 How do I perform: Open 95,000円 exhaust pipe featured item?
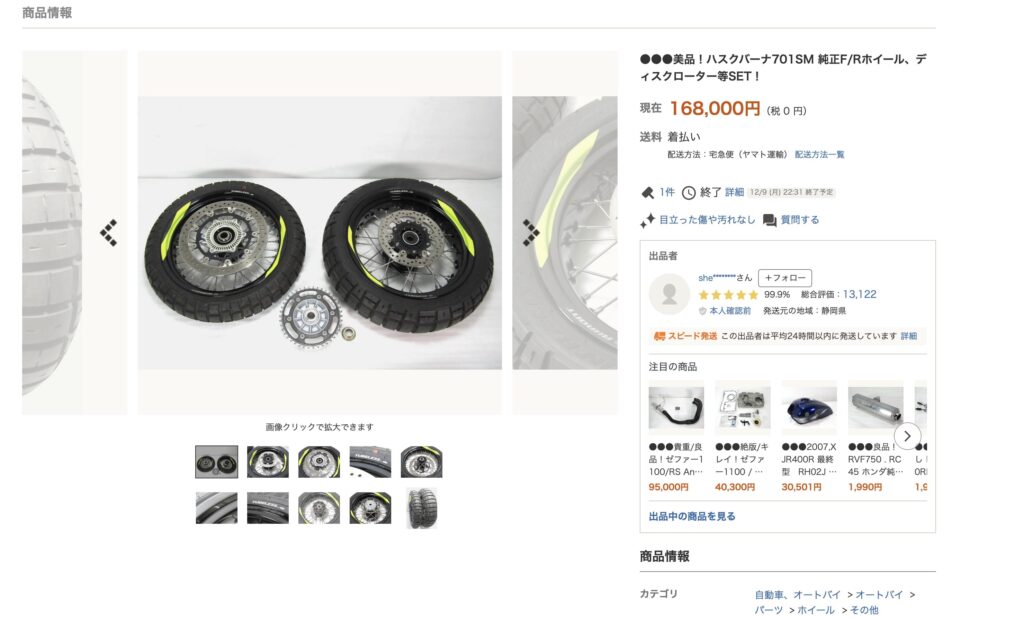(x=676, y=408)
